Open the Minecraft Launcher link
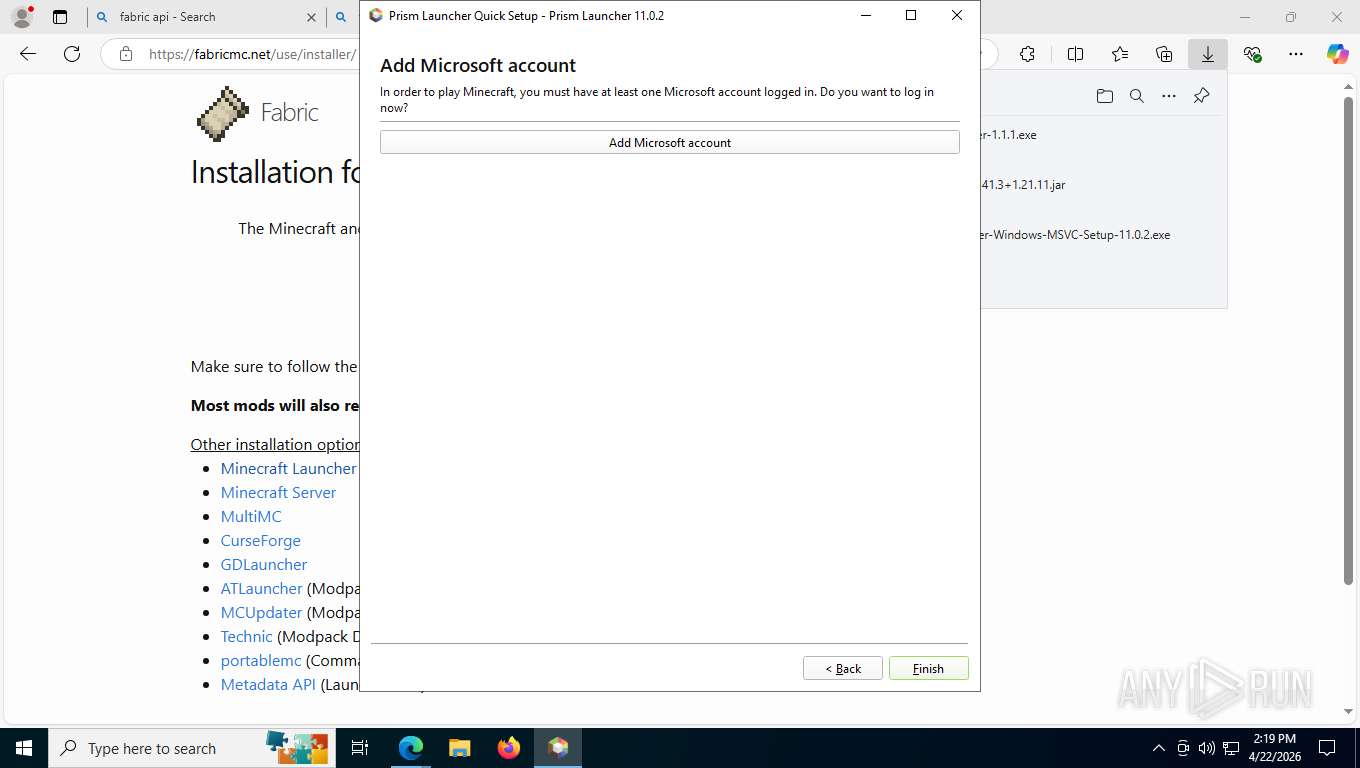Image resolution: width=1360 pixels, height=768 pixels. point(288,468)
